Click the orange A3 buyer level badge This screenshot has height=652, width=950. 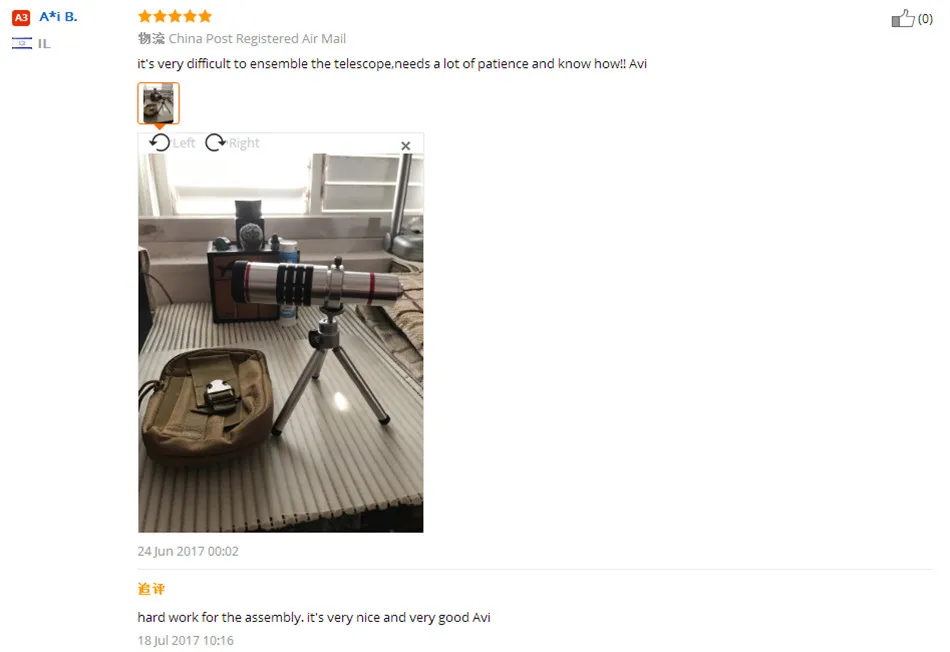(x=21, y=18)
